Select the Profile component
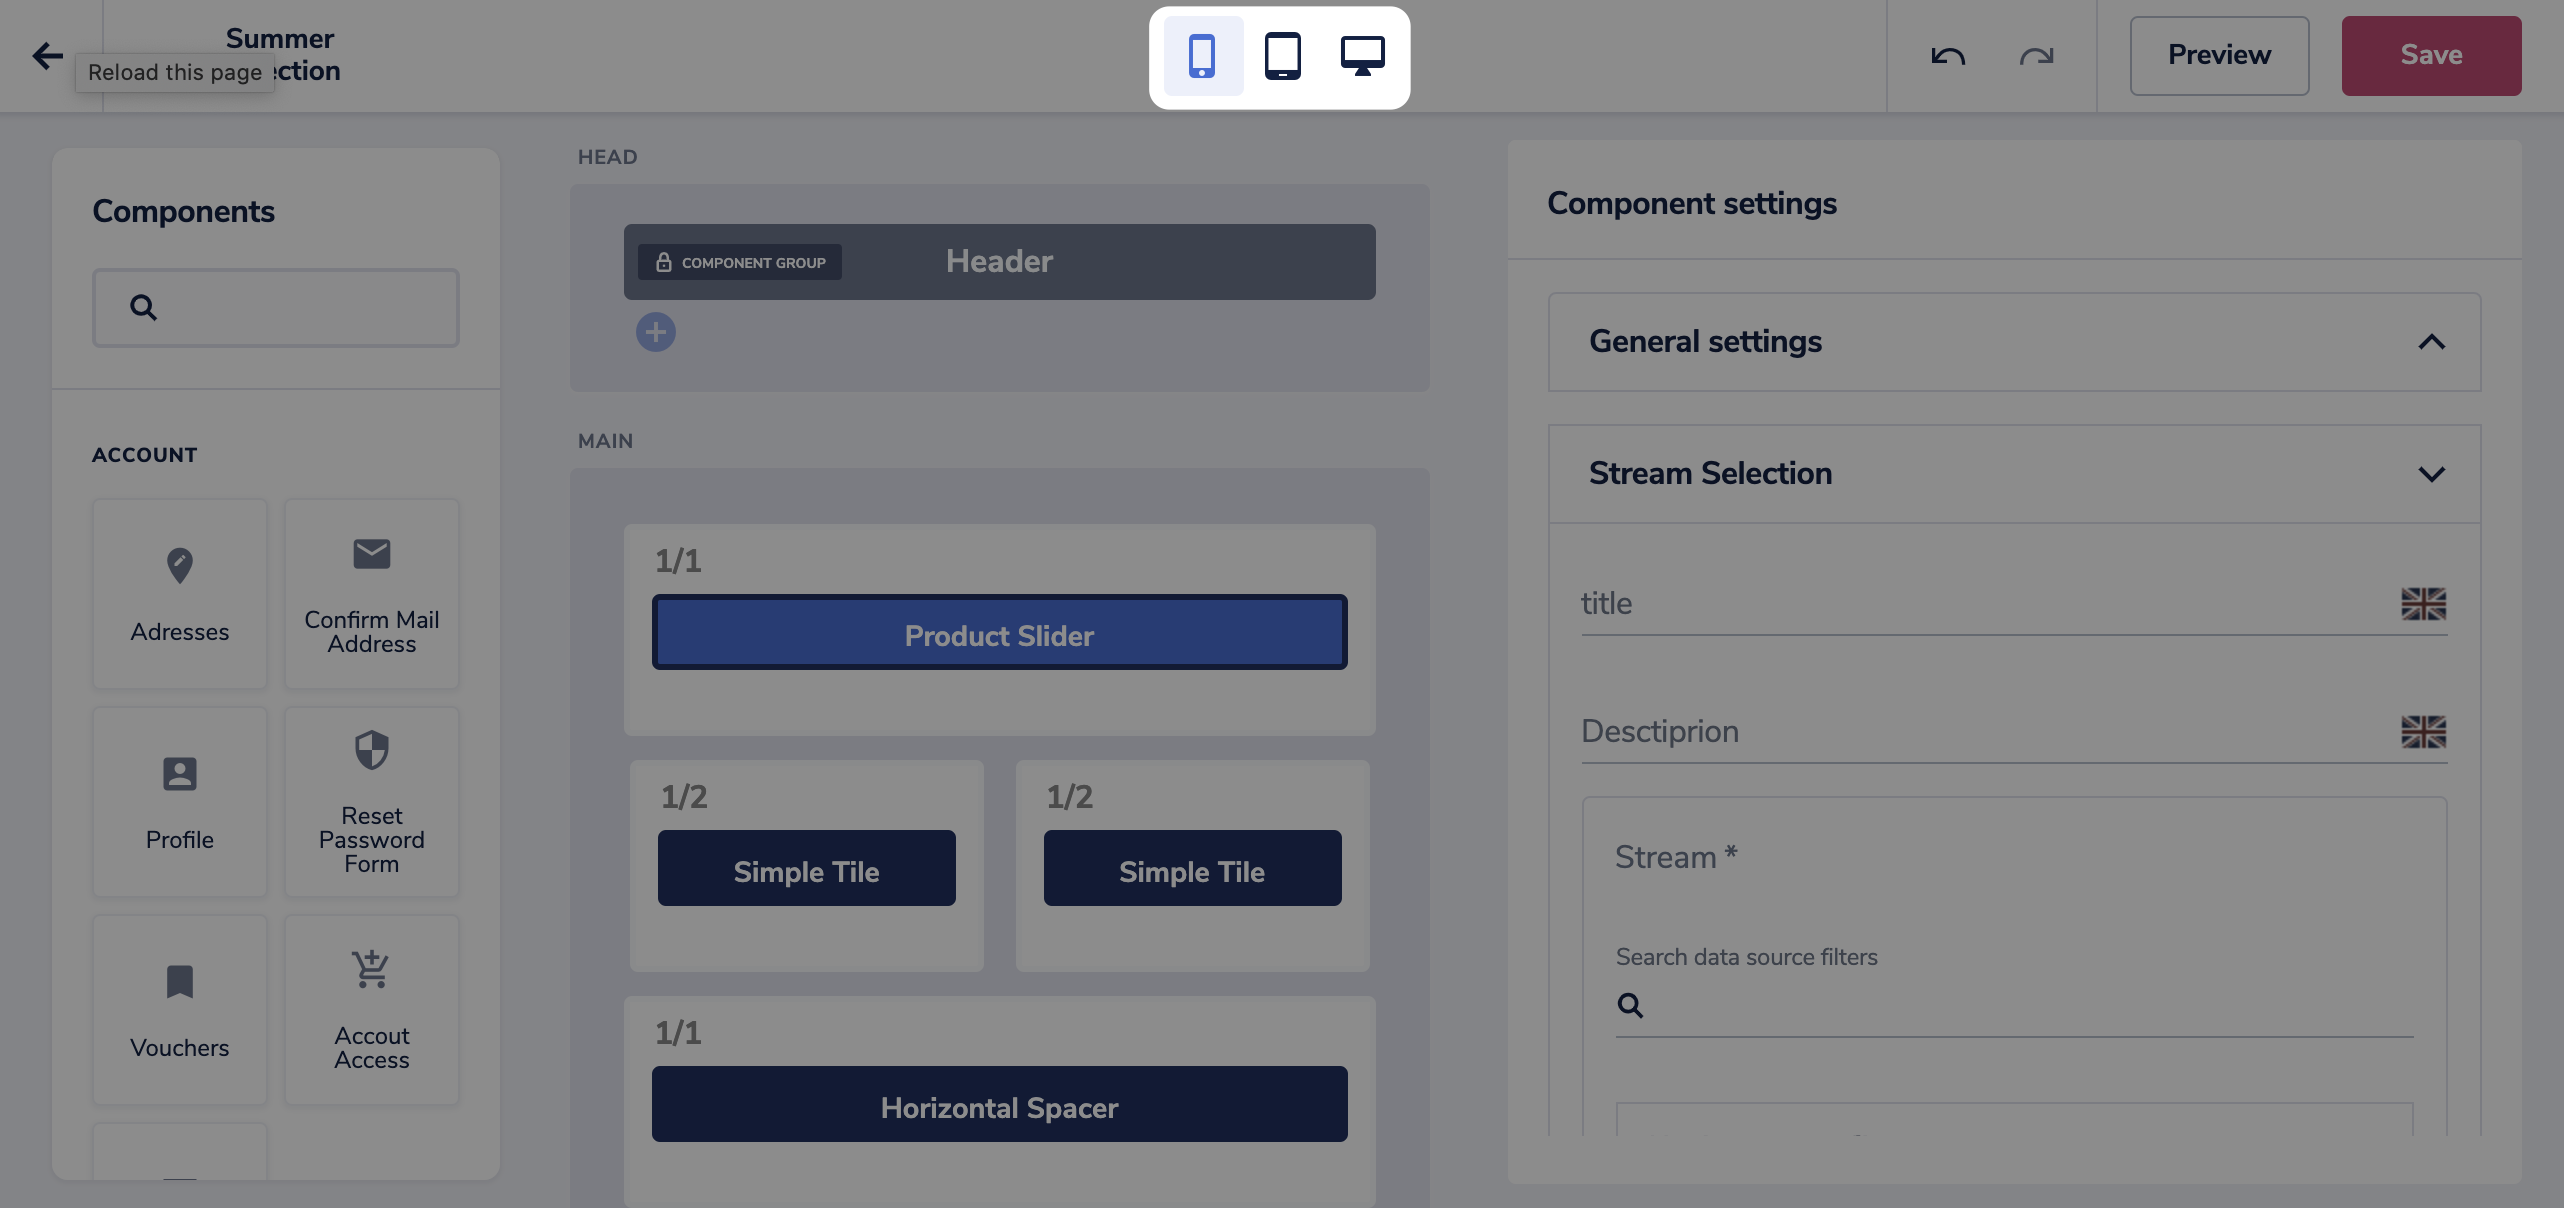This screenshot has height=1208, width=2564. click(180, 802)
